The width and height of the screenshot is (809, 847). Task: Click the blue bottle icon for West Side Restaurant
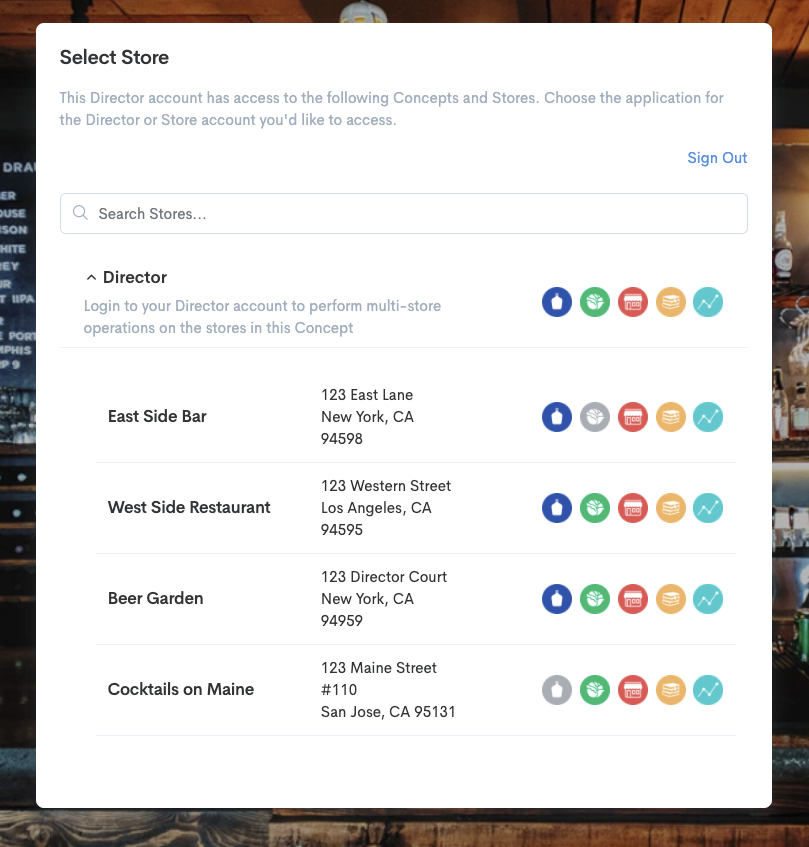tap(557, 508)
